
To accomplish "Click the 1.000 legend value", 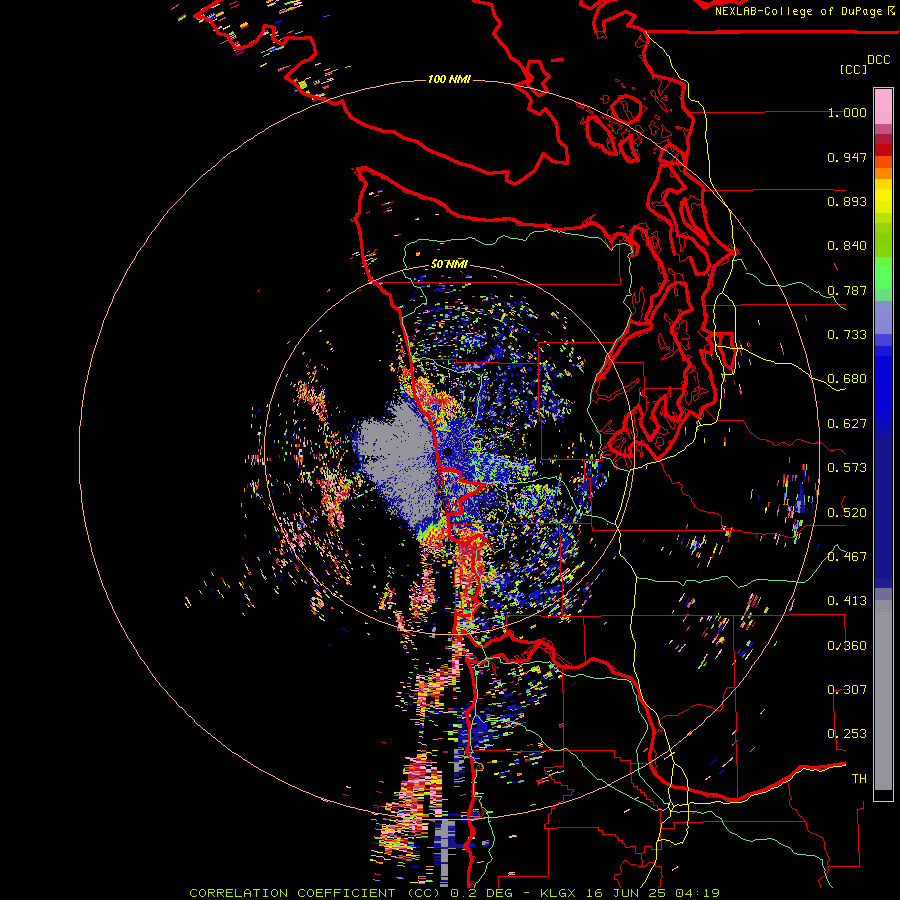I will [x=847, y=112].
